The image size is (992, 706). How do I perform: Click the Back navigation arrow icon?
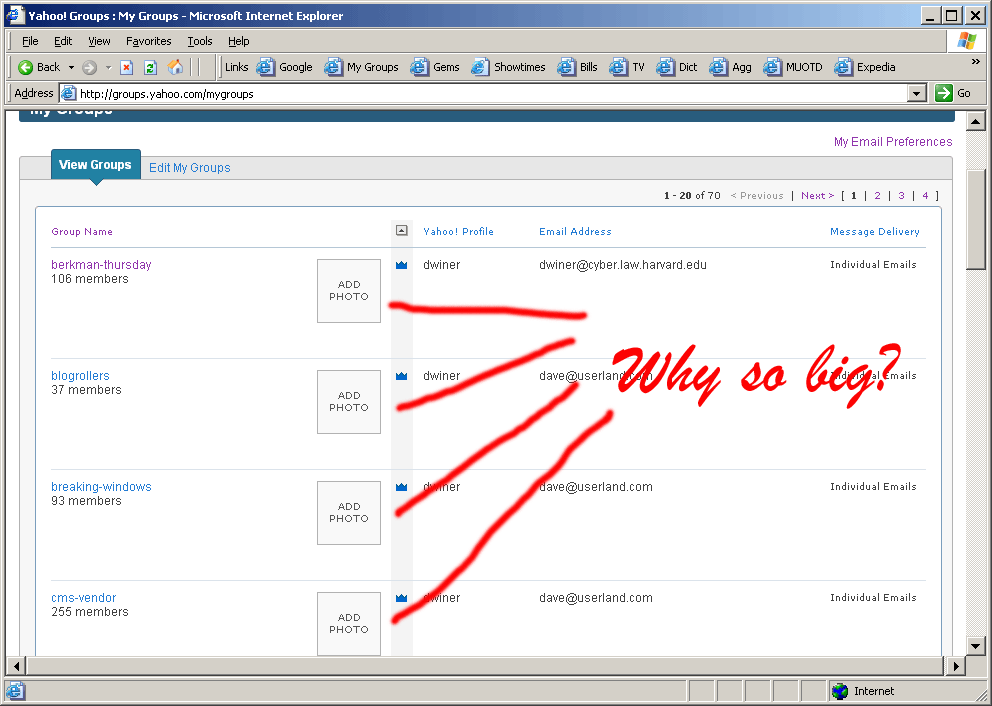pos(27,67)
